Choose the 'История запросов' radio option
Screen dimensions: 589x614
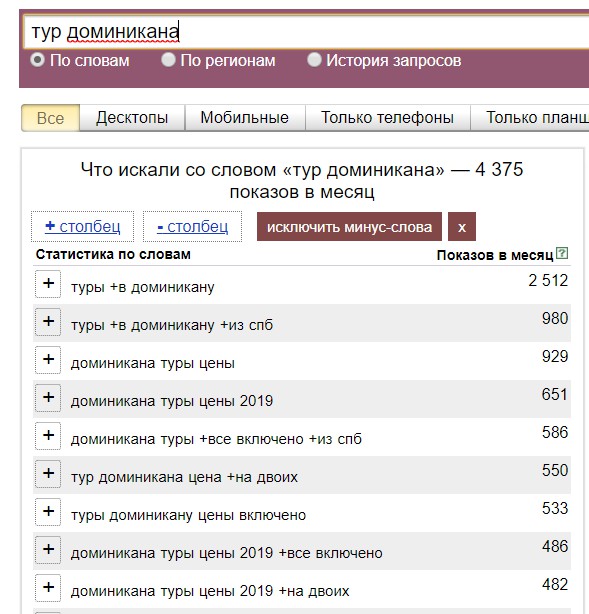(x=314, y=60)
